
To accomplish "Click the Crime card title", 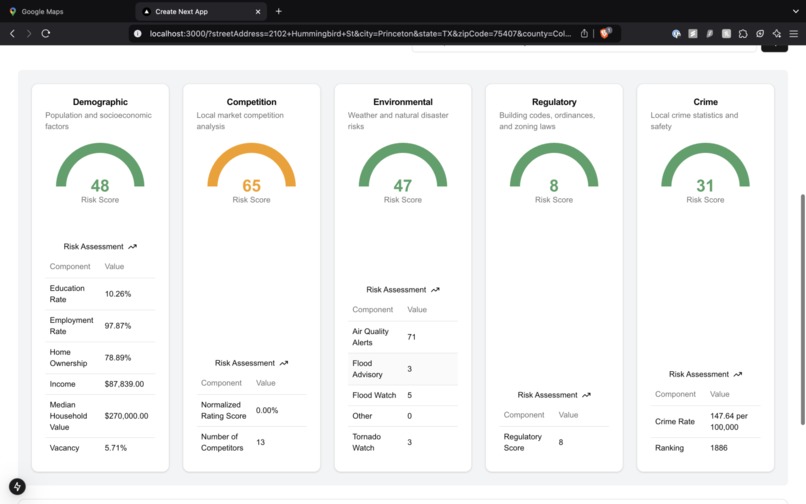I will coord(705,102).
